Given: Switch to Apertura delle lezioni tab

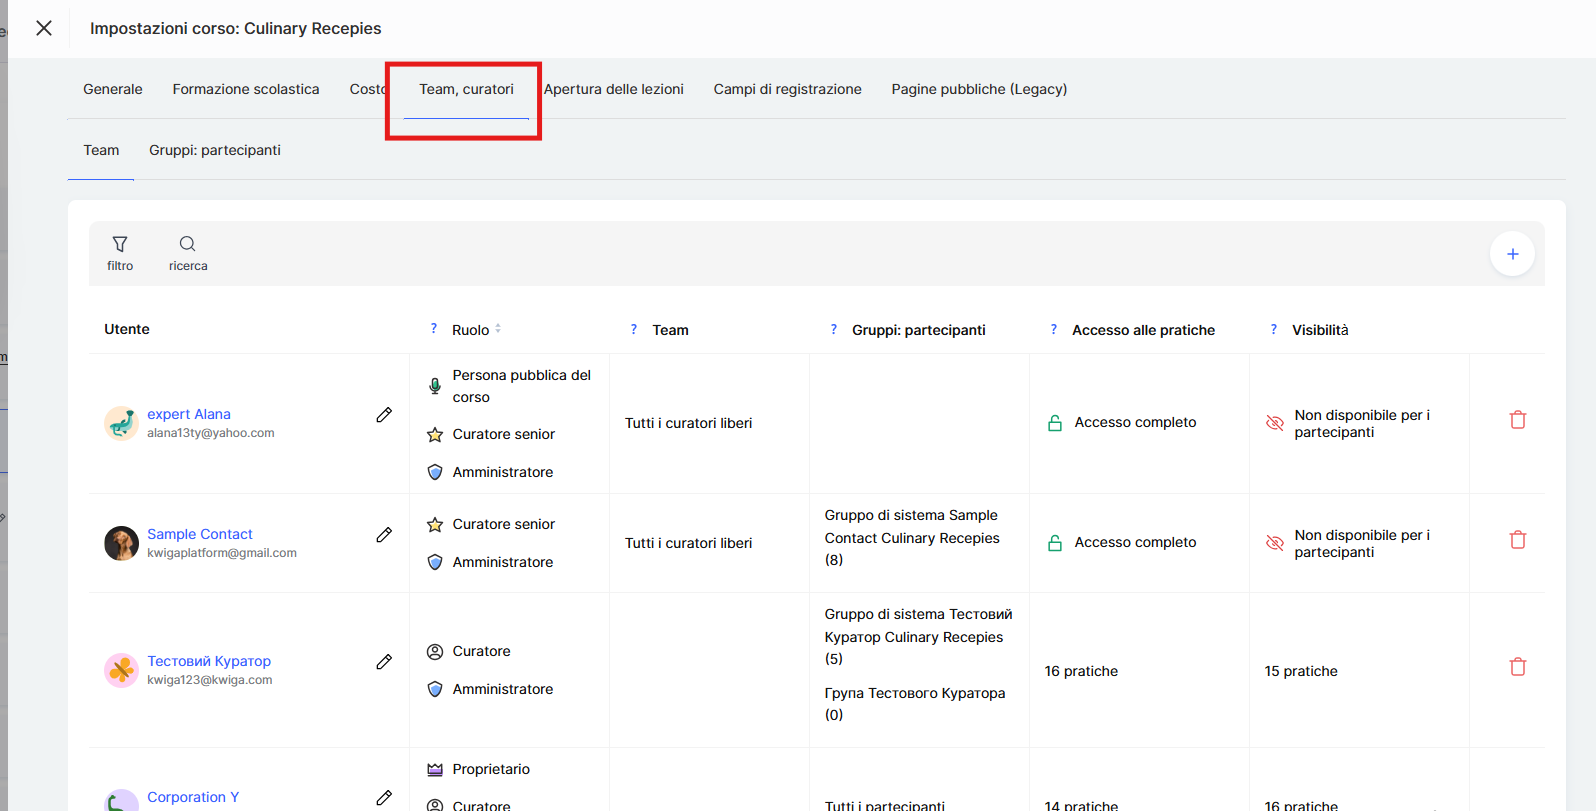Looking at the screenshot, I should click(613, 89).
